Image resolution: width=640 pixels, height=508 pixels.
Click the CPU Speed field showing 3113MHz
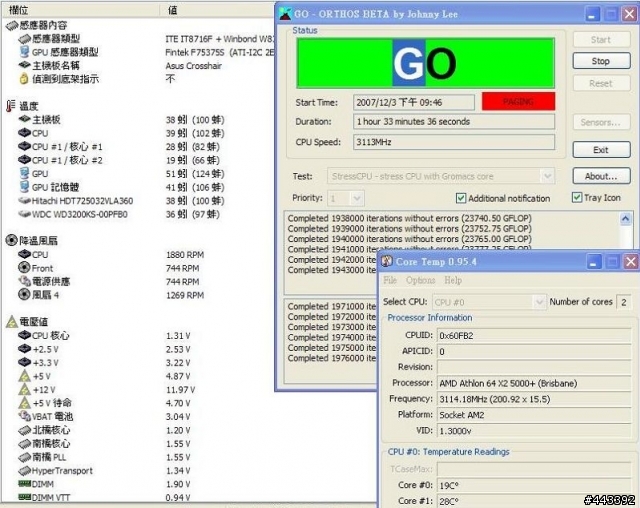[x=454, y=142]
